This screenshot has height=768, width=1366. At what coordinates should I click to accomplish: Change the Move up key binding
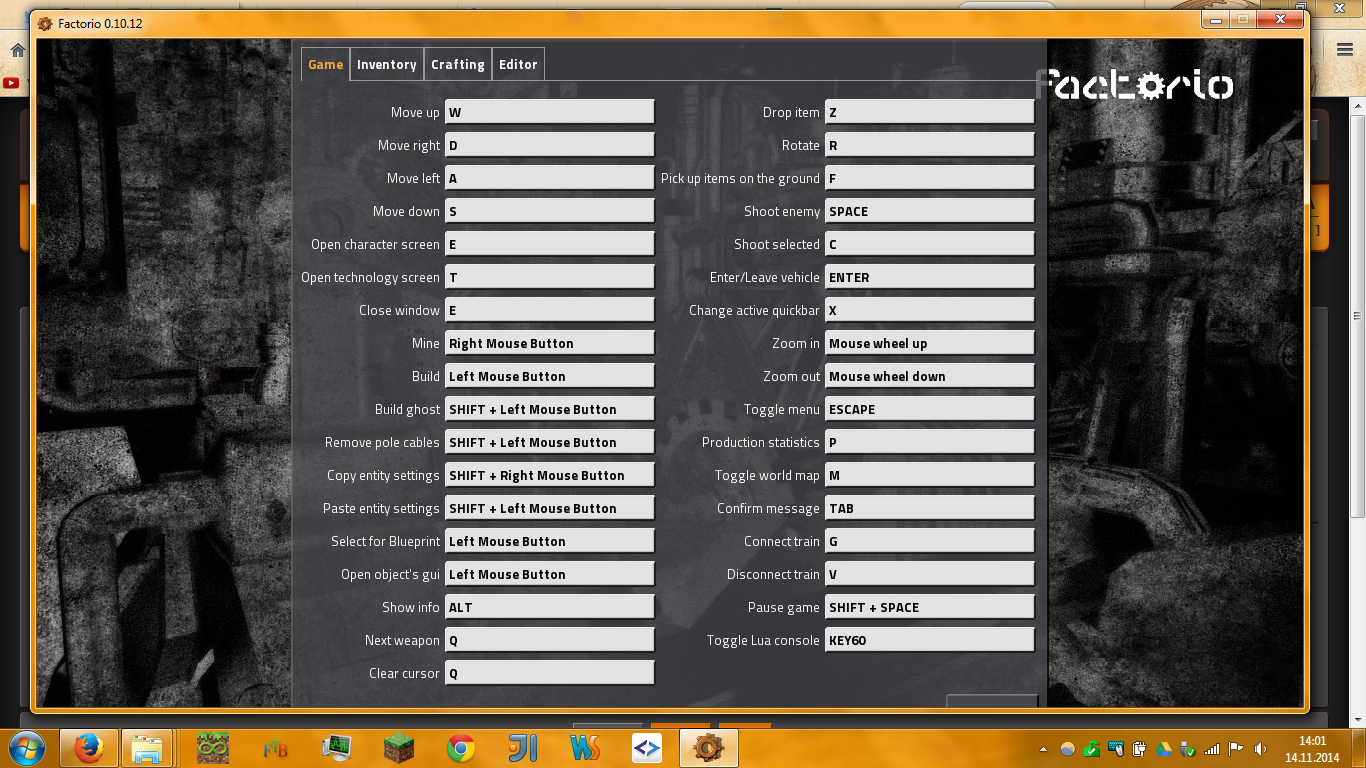(549, 112)
